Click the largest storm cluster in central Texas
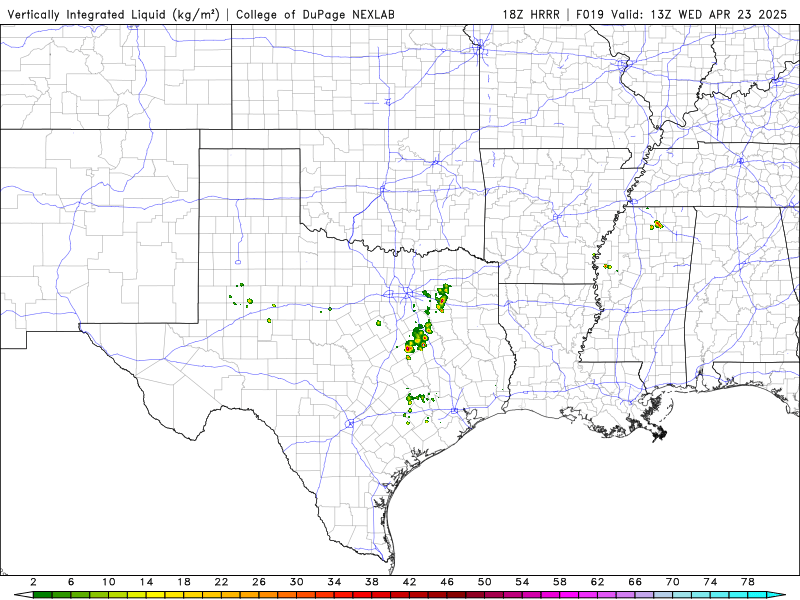 pos(418,340)
